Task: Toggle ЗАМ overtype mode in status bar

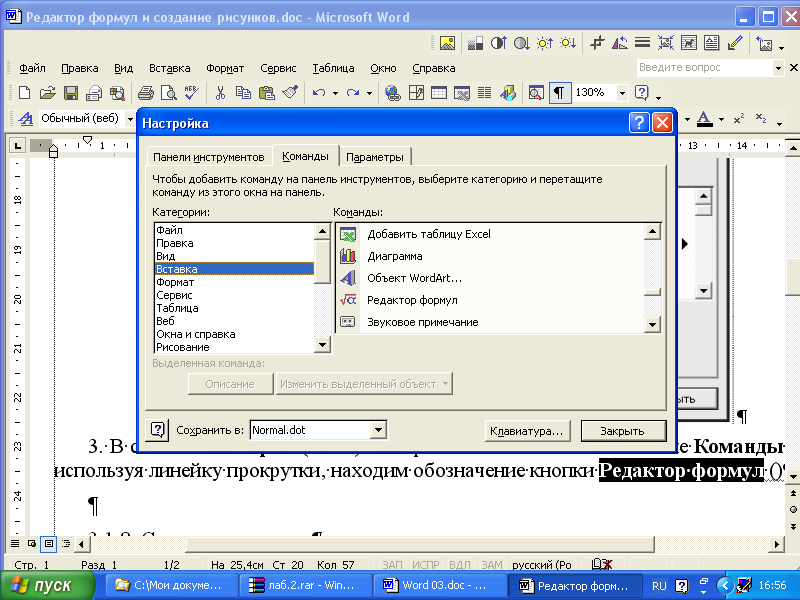Action: (491, 565)
